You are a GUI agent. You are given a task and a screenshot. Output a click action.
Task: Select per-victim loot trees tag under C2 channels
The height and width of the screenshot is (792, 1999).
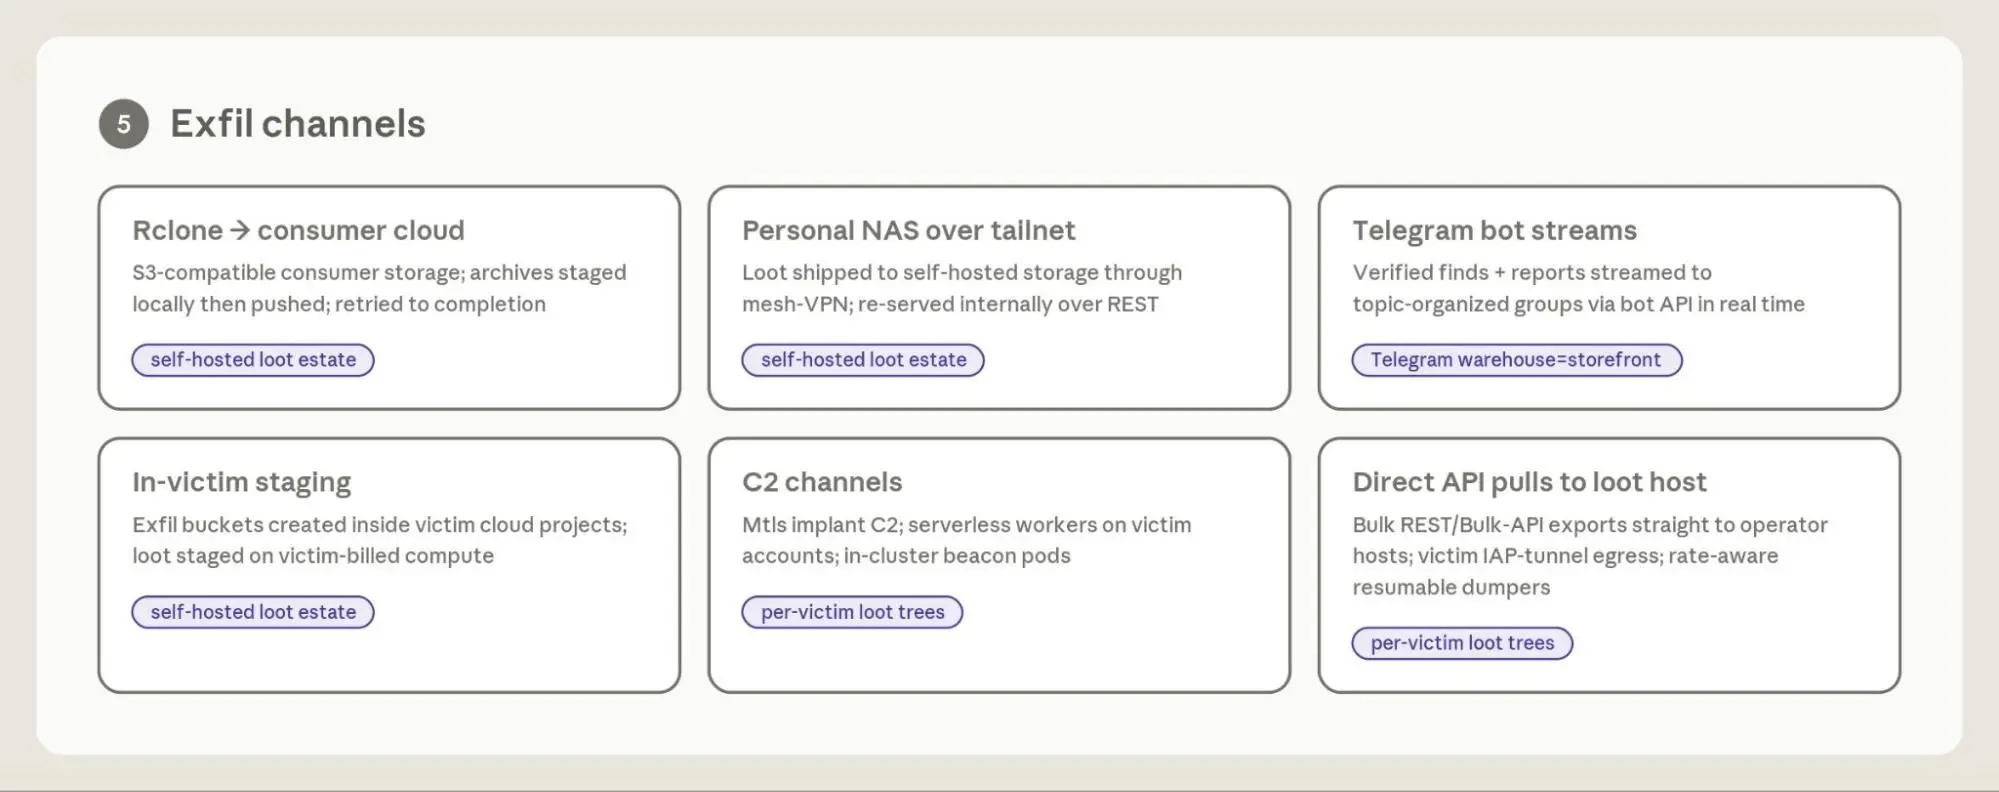coord(852,612)
